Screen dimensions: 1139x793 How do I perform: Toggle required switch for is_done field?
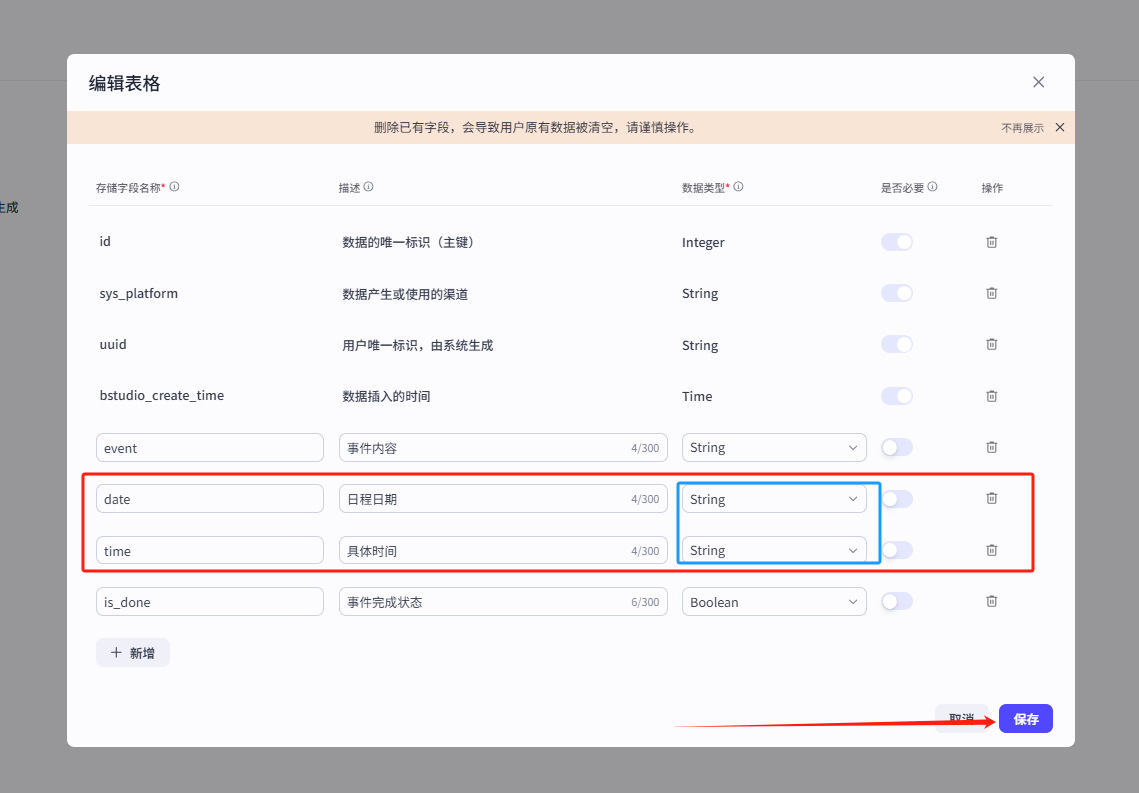pos(896,601)
